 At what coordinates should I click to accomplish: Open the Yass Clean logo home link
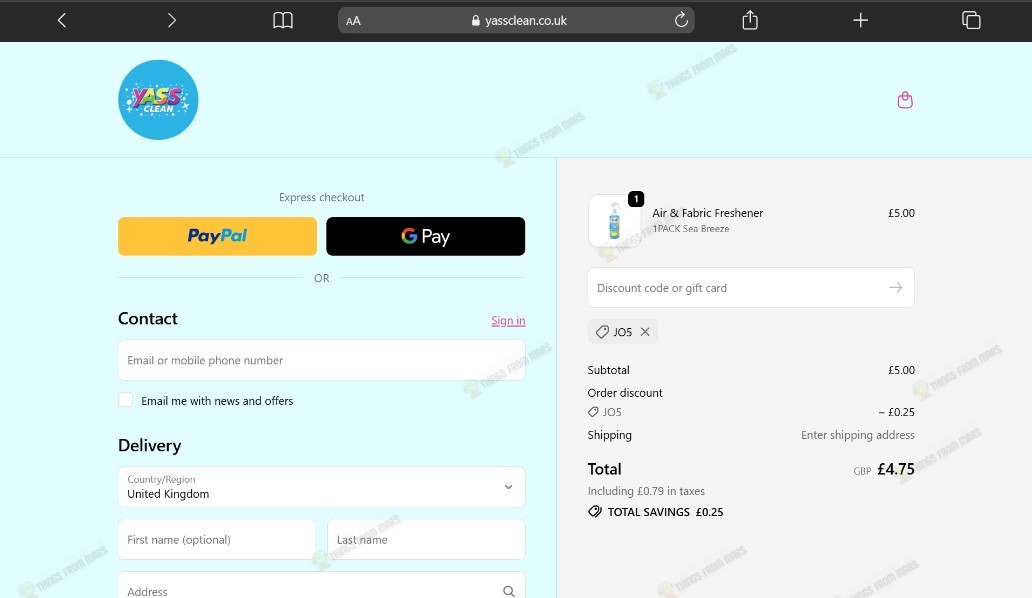[x=158, y=100]
